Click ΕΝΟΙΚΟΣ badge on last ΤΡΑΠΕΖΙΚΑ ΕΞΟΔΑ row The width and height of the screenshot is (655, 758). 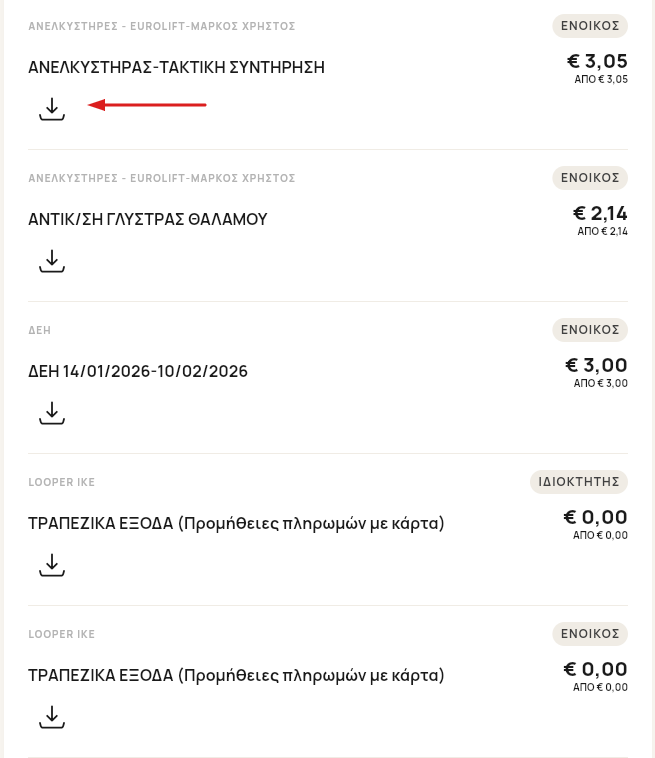pos(590,634)
